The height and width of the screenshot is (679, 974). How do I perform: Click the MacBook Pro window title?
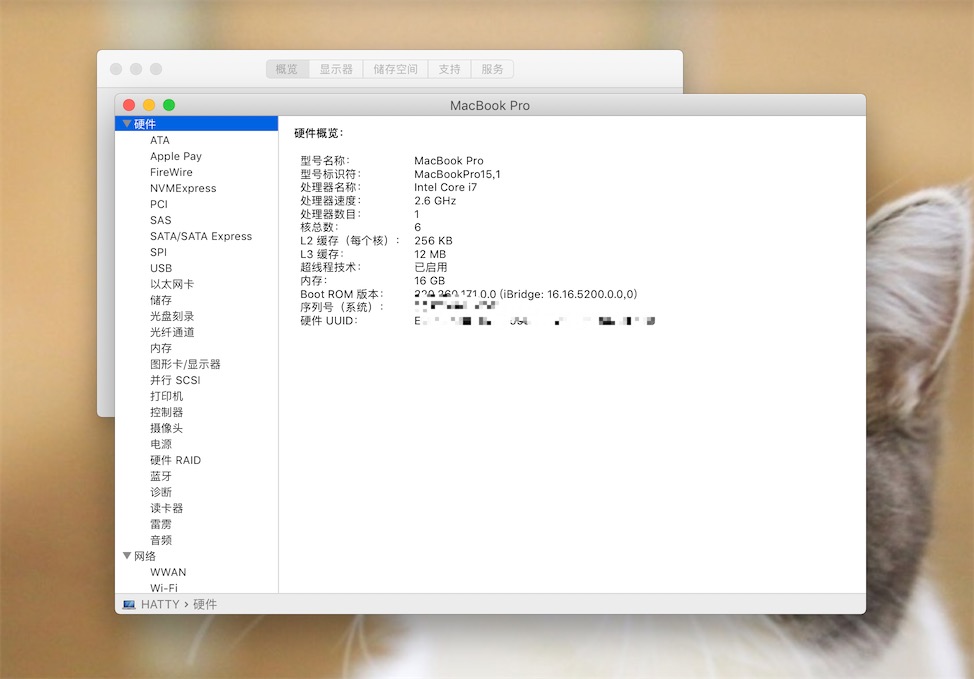[x=489, y=106]
